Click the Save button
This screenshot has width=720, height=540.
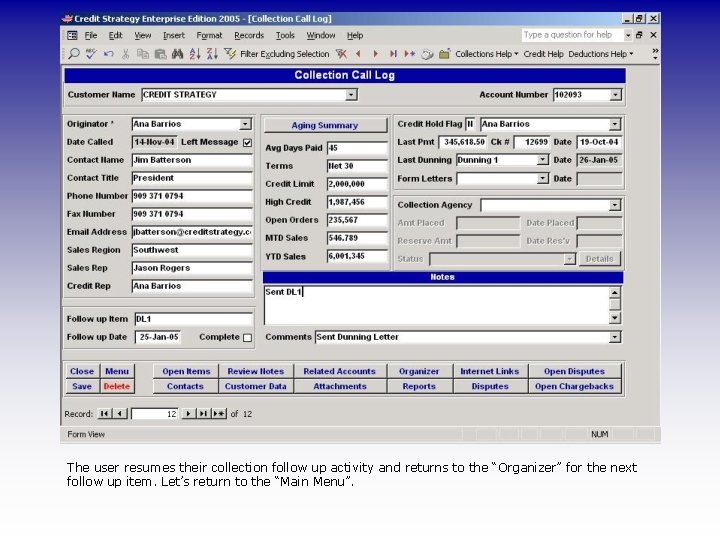click(82, 386)
